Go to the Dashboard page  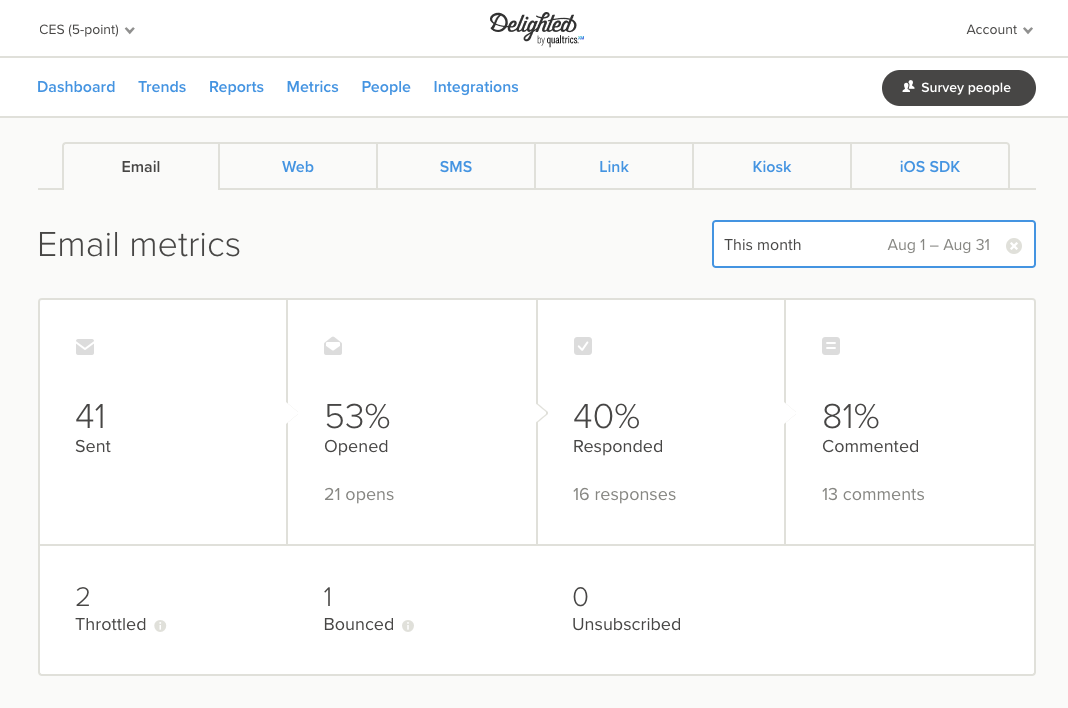click(76, 87)
